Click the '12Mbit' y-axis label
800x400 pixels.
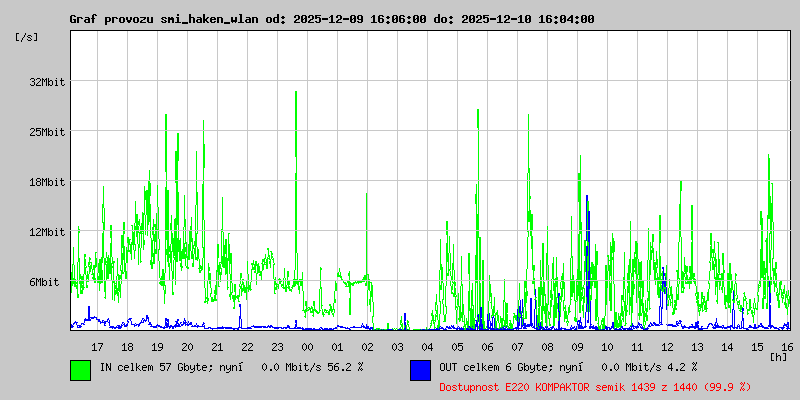[x=47, y=232]
